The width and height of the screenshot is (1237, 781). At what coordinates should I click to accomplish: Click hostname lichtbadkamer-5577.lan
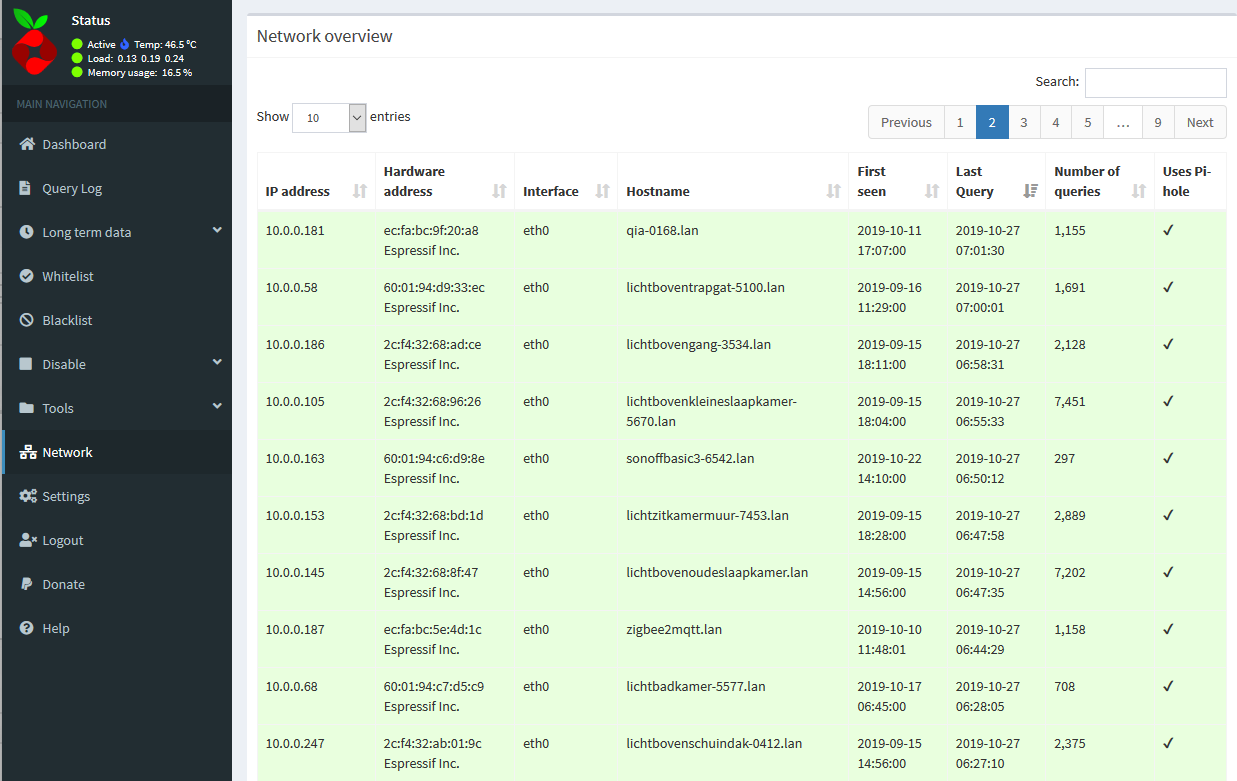pos(696,686)
